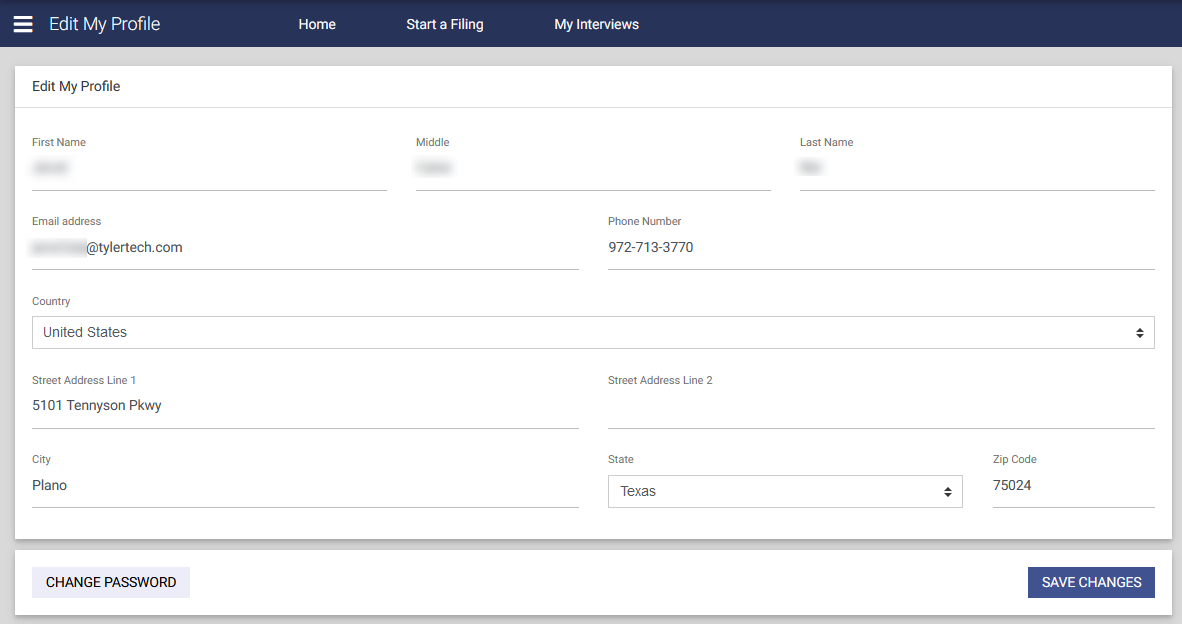Click the Change Password button
This screenshot has width=1182, height=624.
[x=110, y=582]
